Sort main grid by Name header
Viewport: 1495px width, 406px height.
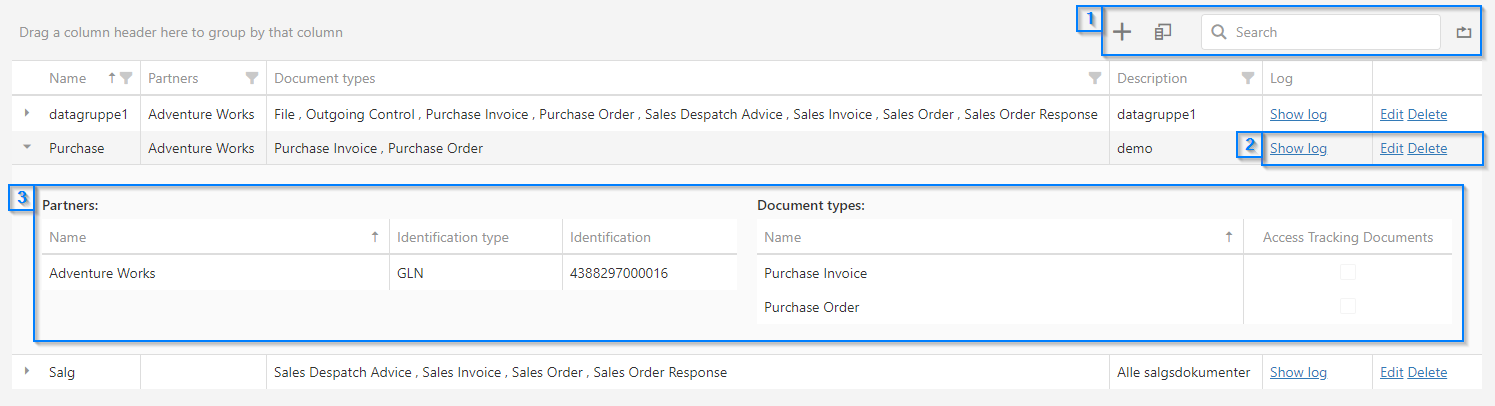(67, 78)
